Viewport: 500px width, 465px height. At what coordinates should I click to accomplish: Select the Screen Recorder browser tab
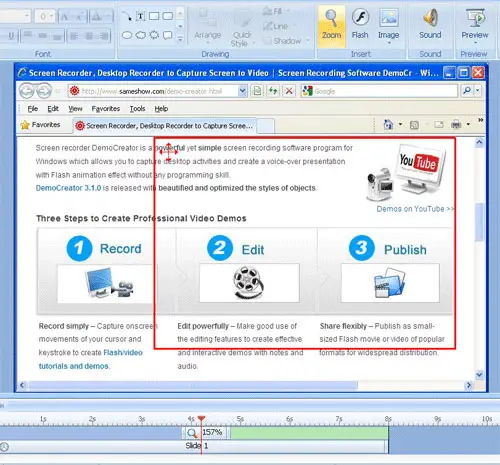coord(165,126)
